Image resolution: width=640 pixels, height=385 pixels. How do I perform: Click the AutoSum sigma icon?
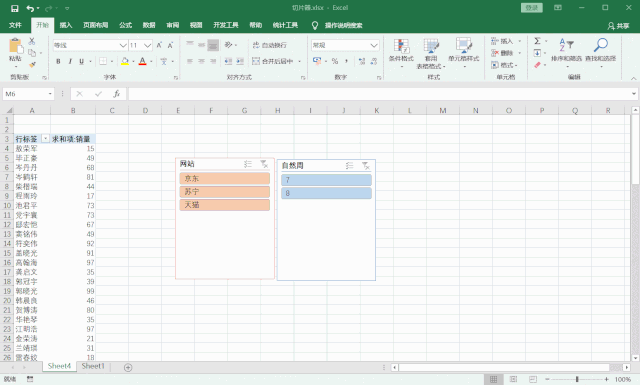[x=538, y=41]
